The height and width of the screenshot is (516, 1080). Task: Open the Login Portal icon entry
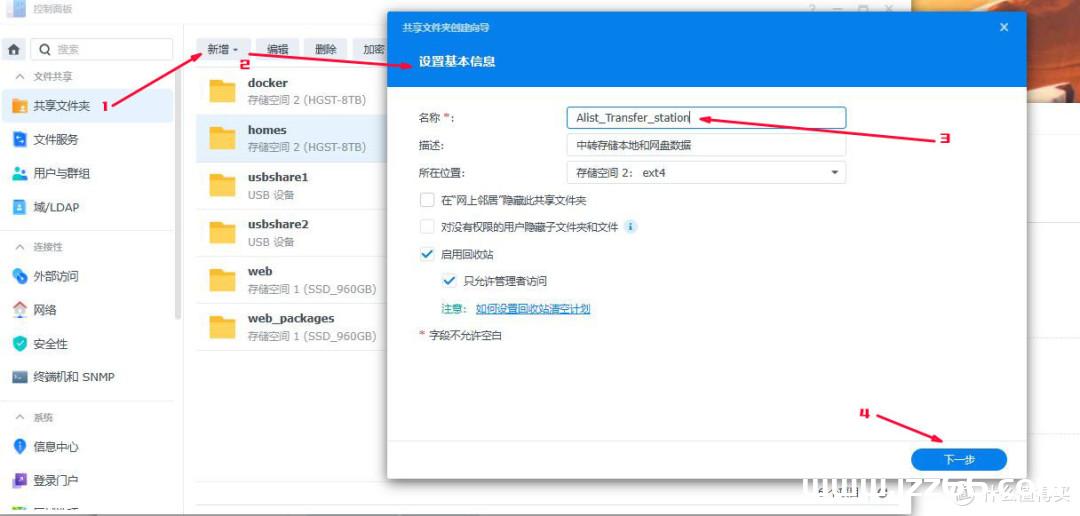[x=20, y=480]
